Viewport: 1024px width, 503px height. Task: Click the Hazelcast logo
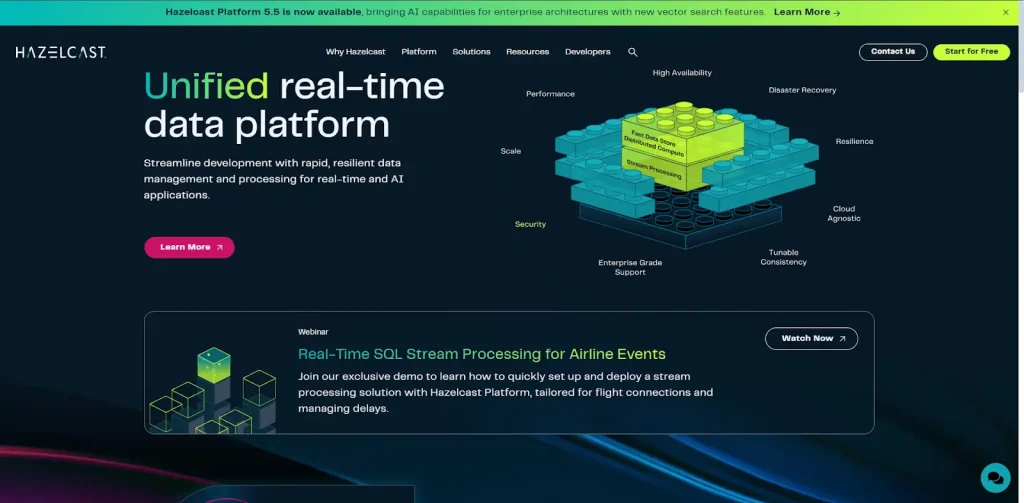coord(61,52)
